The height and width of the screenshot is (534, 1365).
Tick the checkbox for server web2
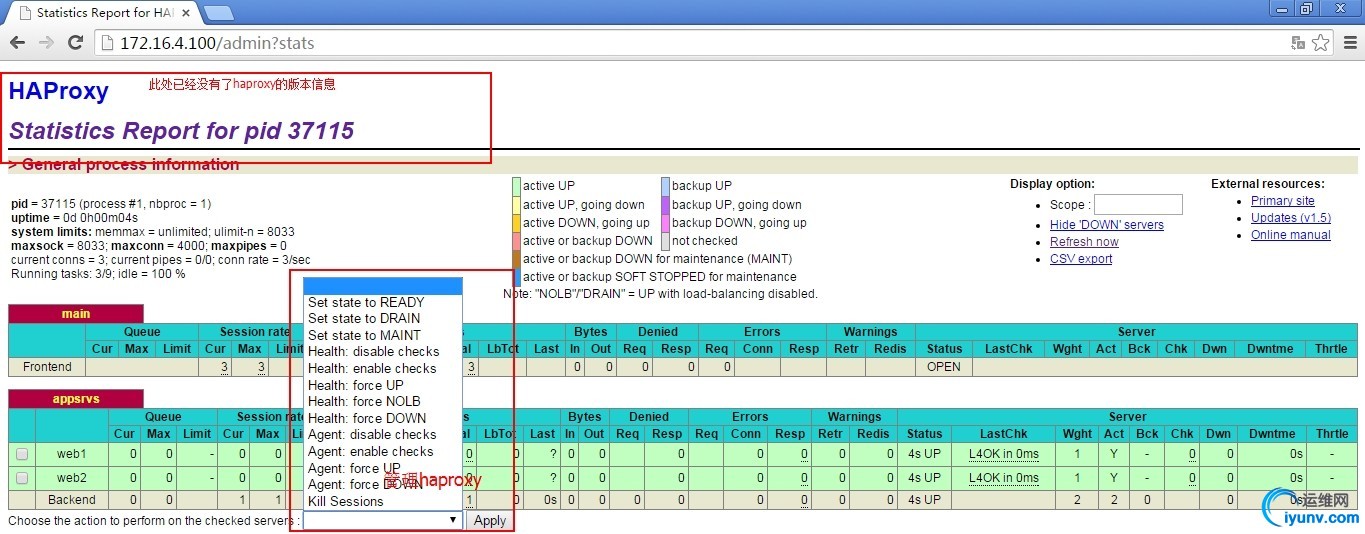tap(21, 478)
